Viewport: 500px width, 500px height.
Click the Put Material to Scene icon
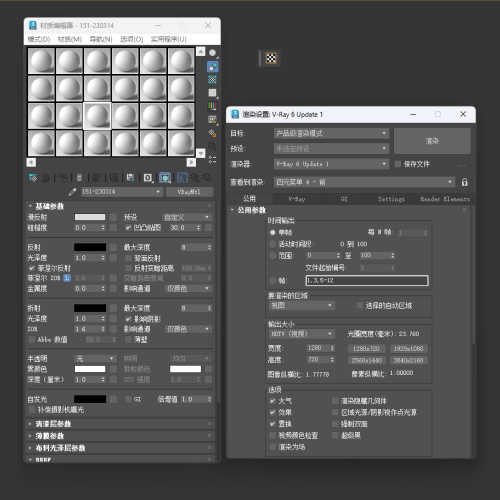tap(46, 178)
